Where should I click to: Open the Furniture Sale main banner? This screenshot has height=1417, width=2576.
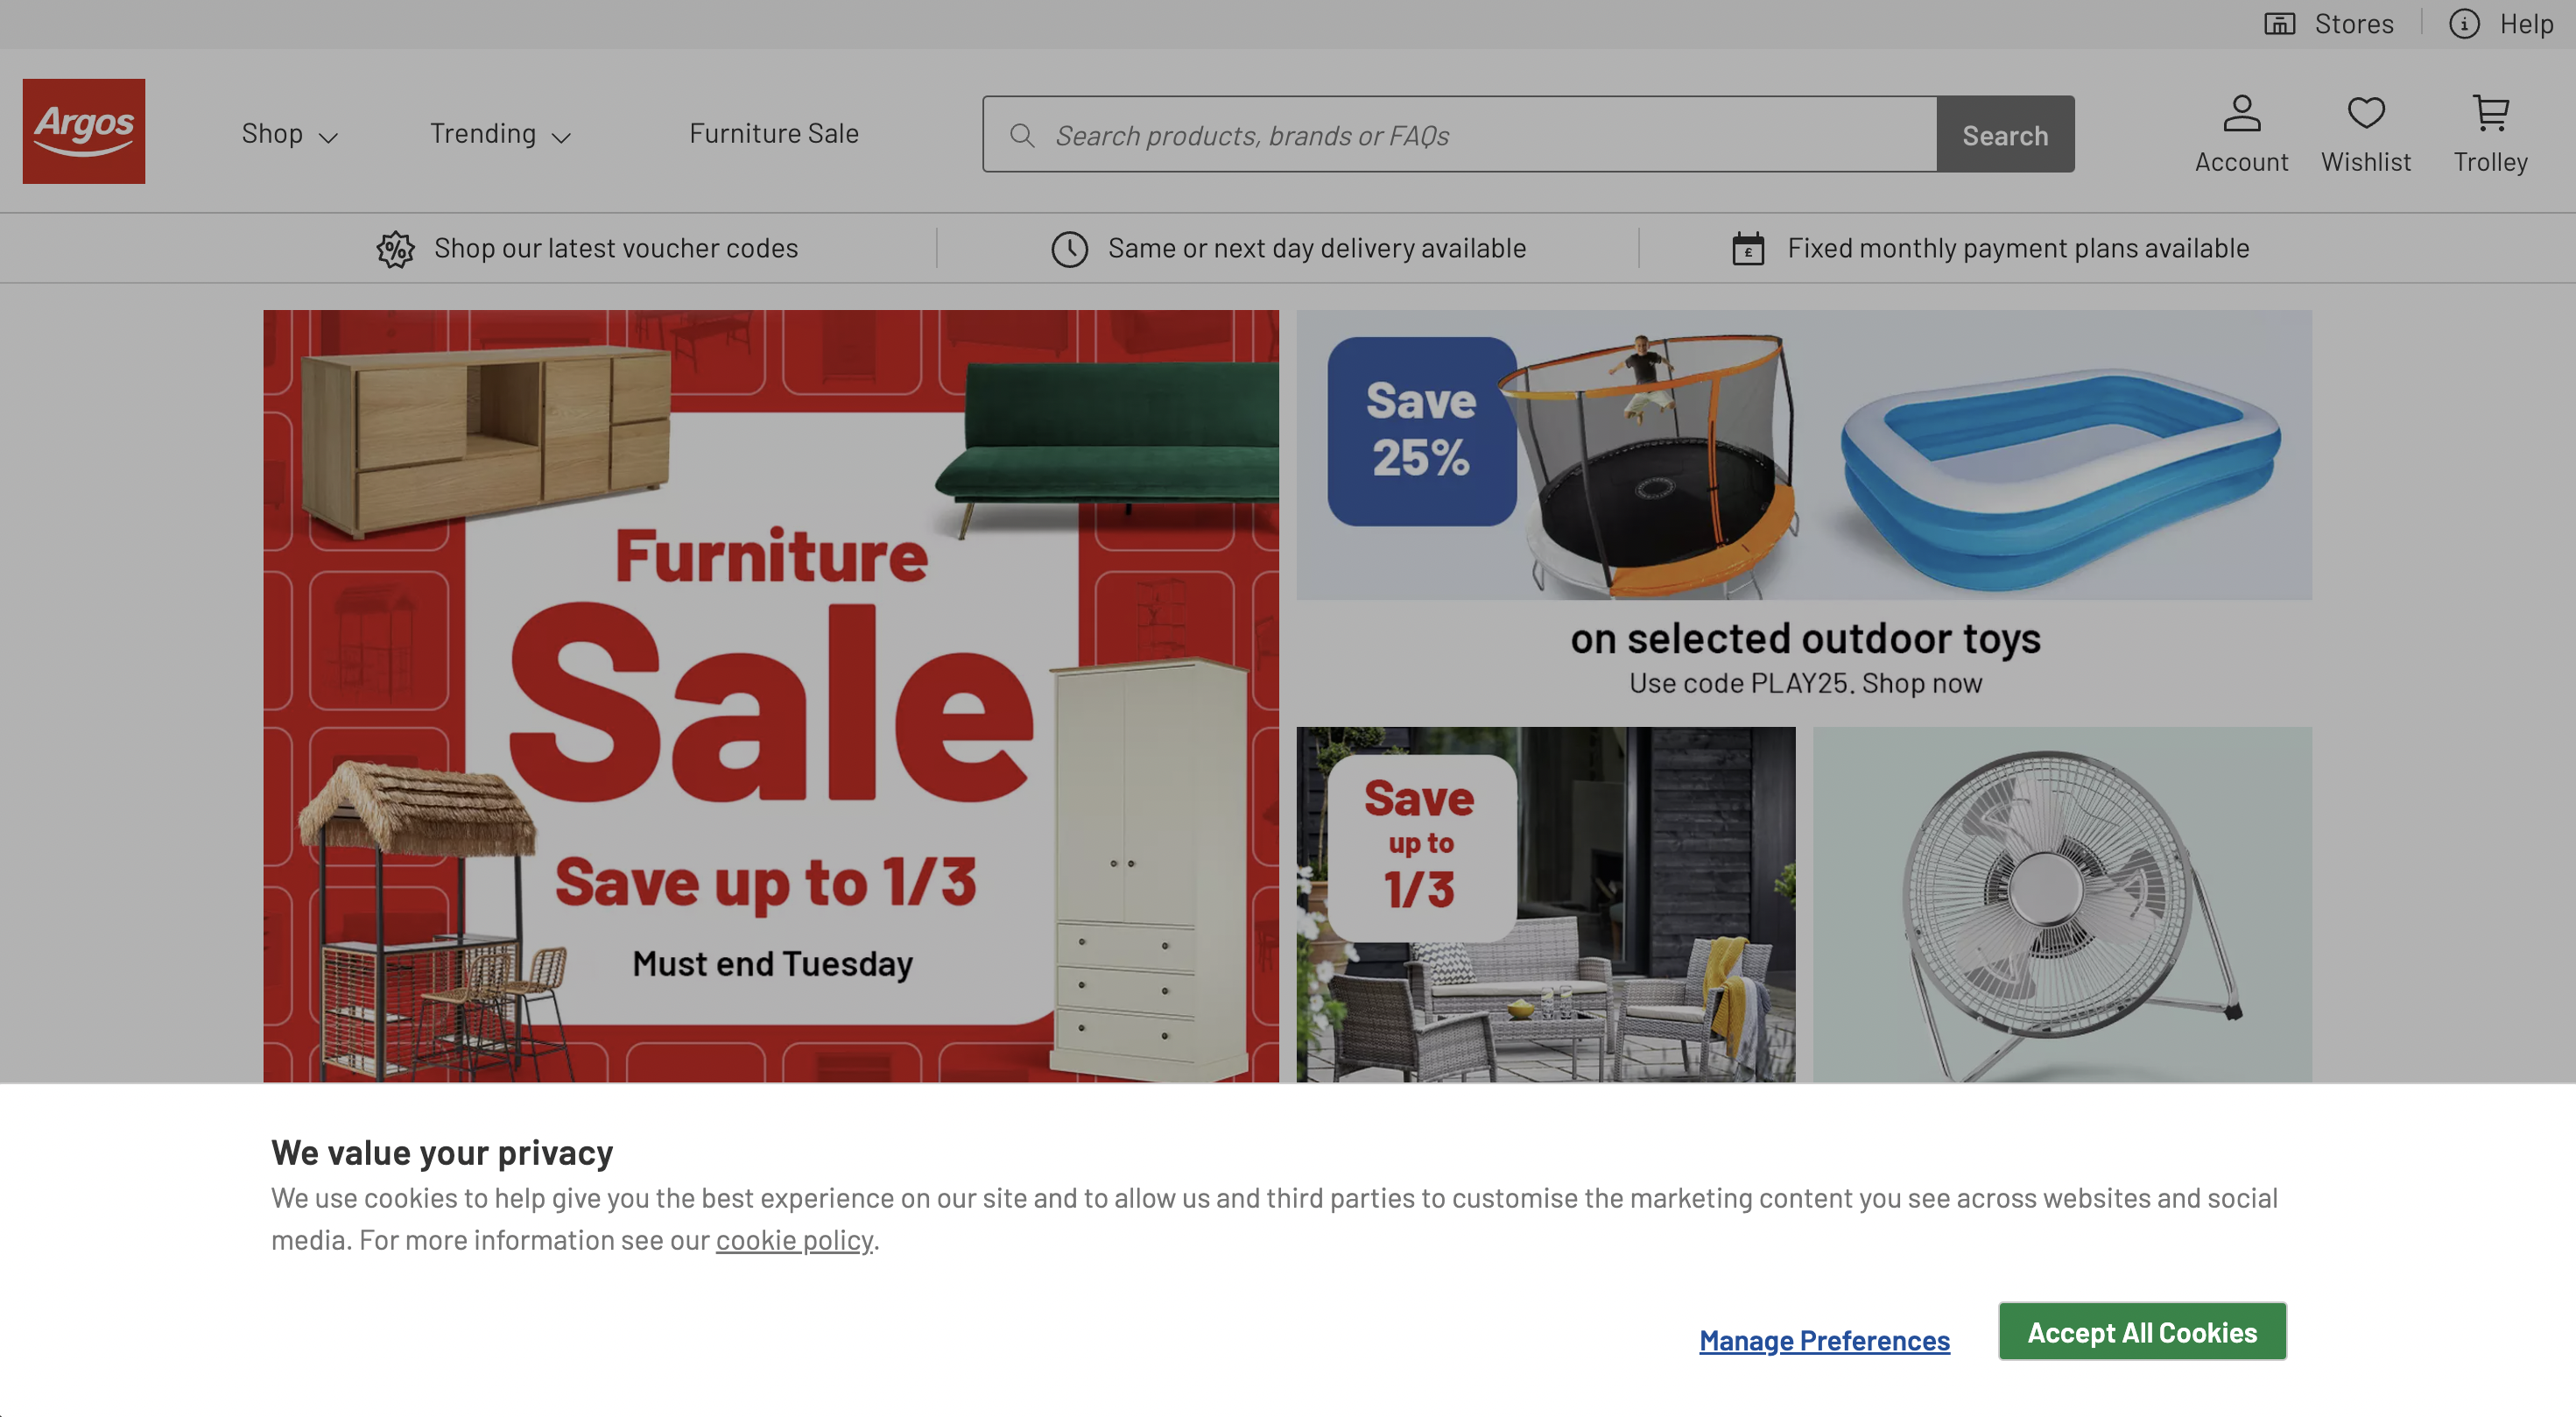tap(771, 696)
